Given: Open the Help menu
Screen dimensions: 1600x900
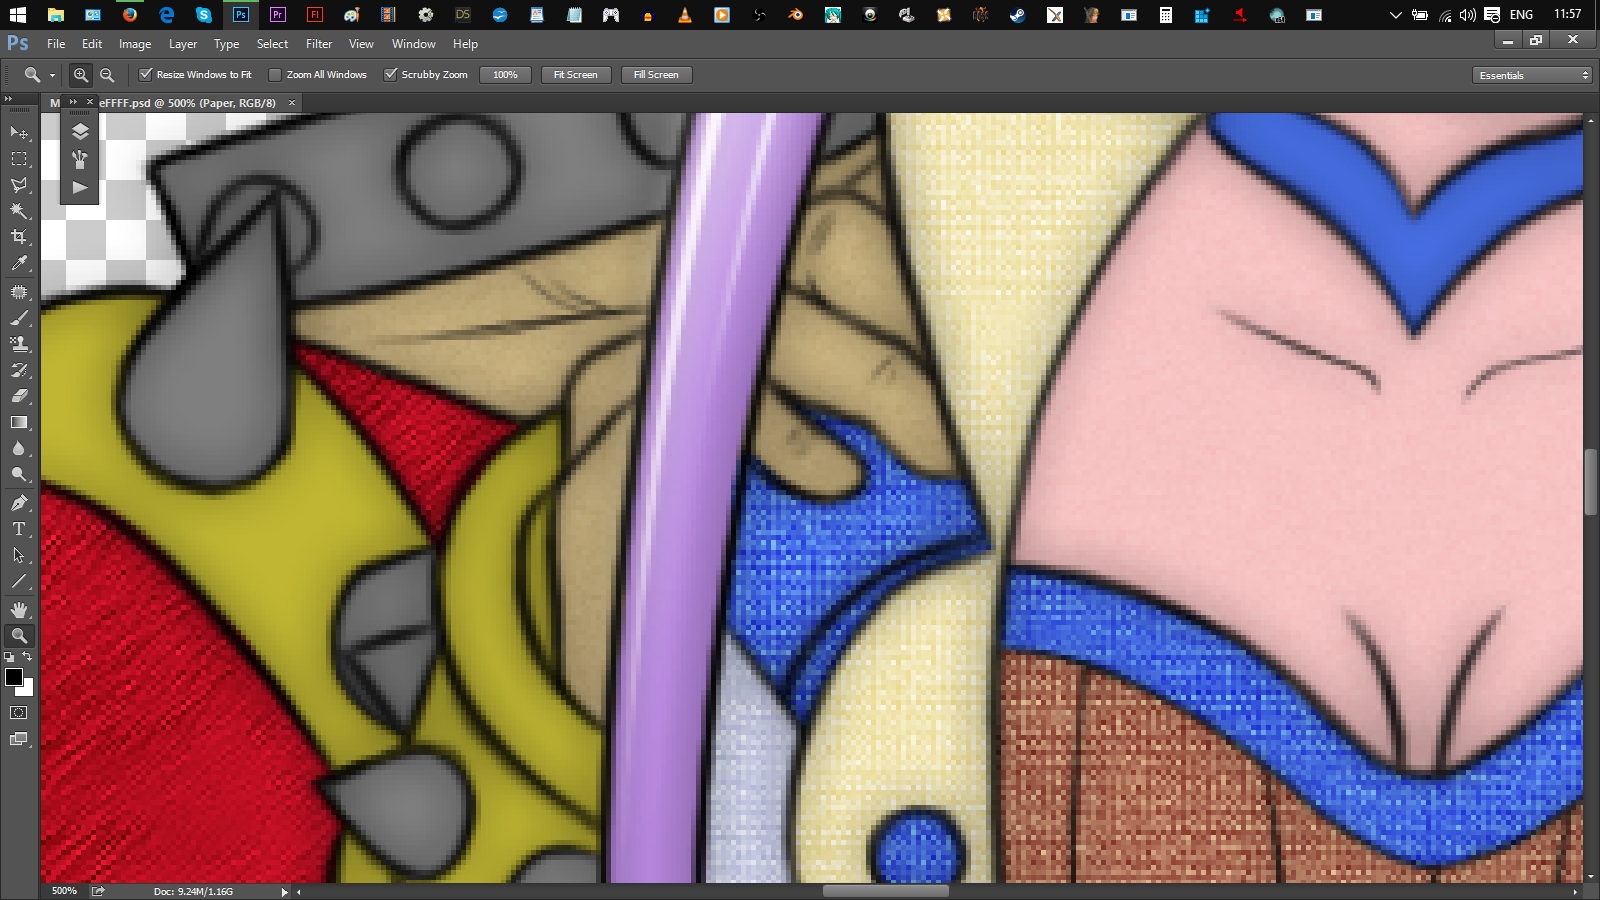Looking at the screenshot, I should tap(465, 44).
